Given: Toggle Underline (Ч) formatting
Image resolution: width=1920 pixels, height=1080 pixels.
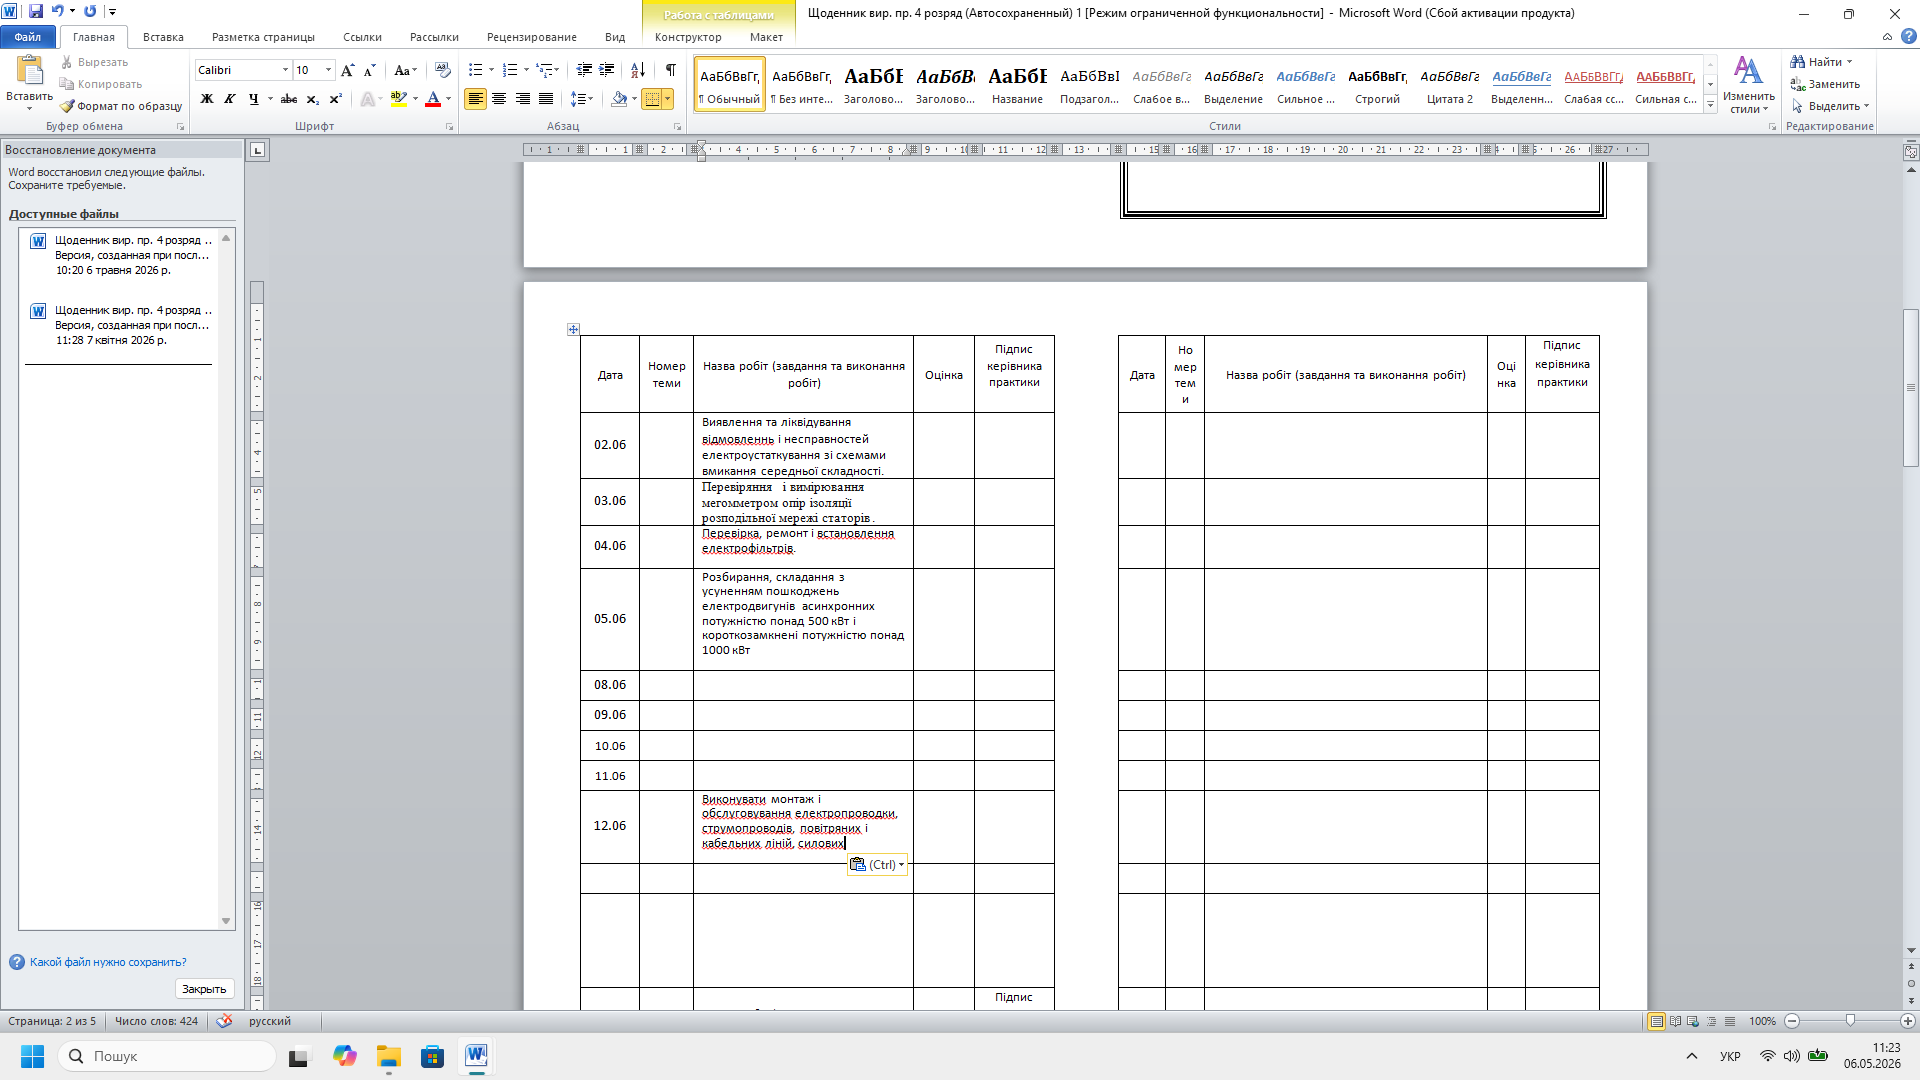Looking at the screenshot, I should pos(253,99).
